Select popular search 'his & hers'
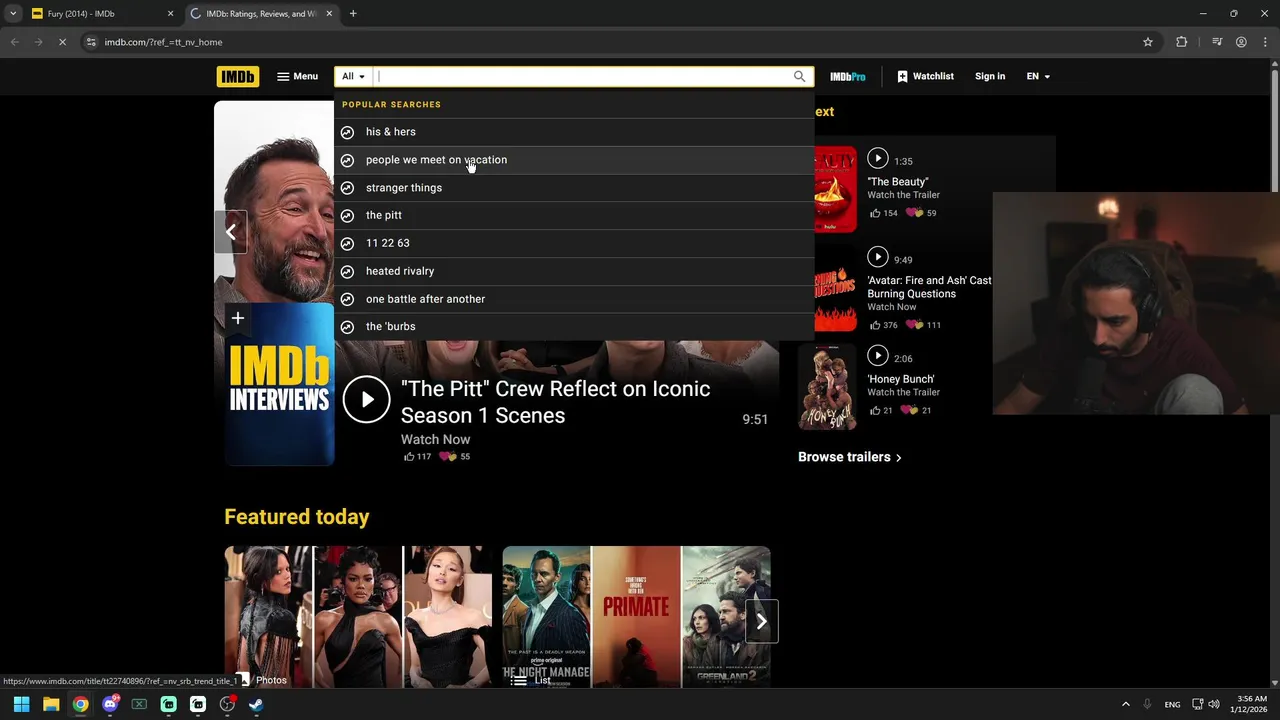 point(574,132)
